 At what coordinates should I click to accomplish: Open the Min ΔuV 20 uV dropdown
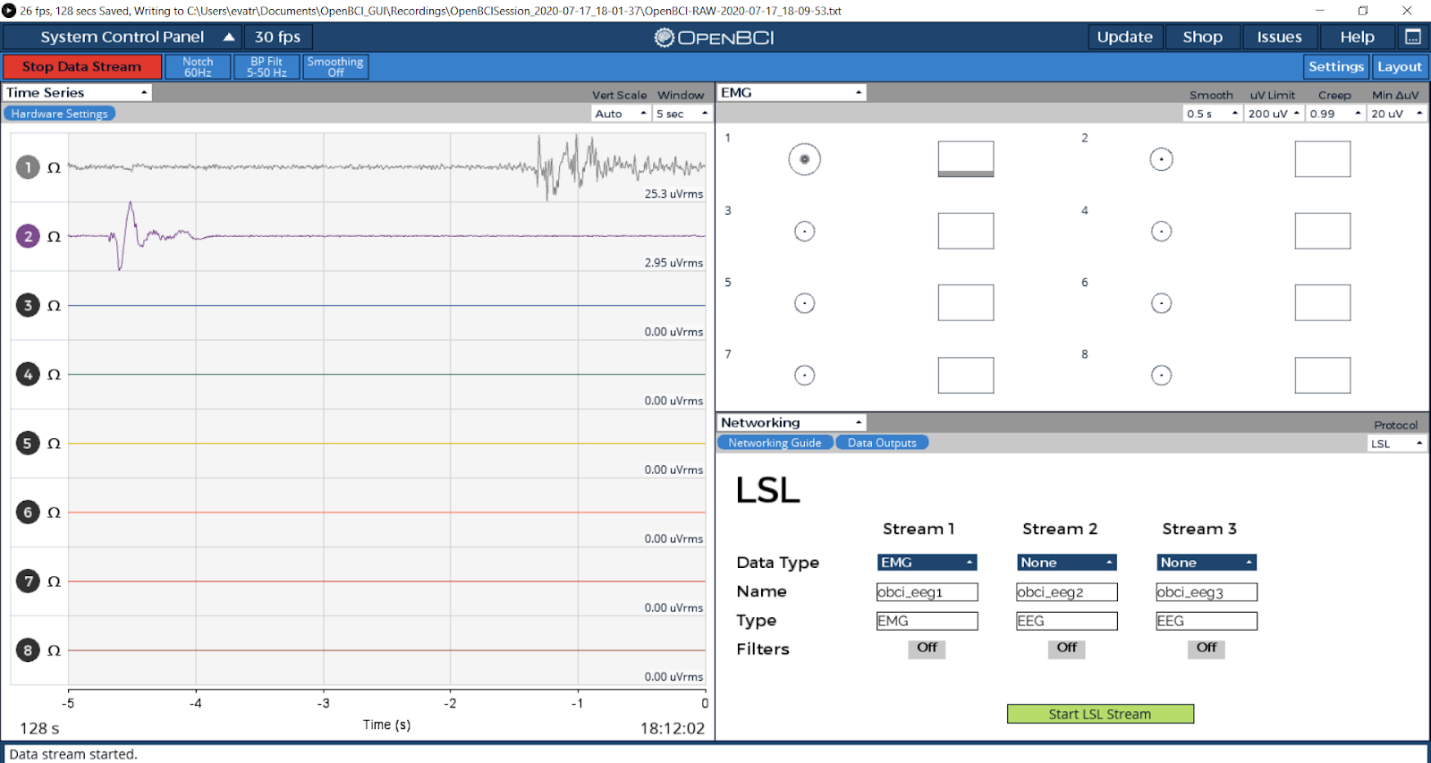pos(1397,114)
